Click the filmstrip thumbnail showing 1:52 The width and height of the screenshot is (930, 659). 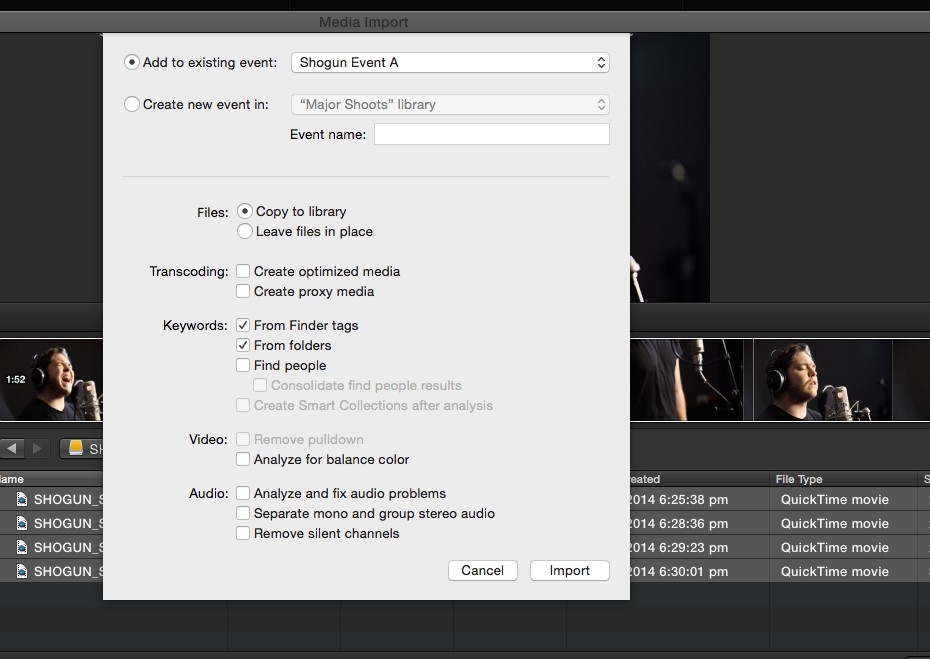coord(52,379)
